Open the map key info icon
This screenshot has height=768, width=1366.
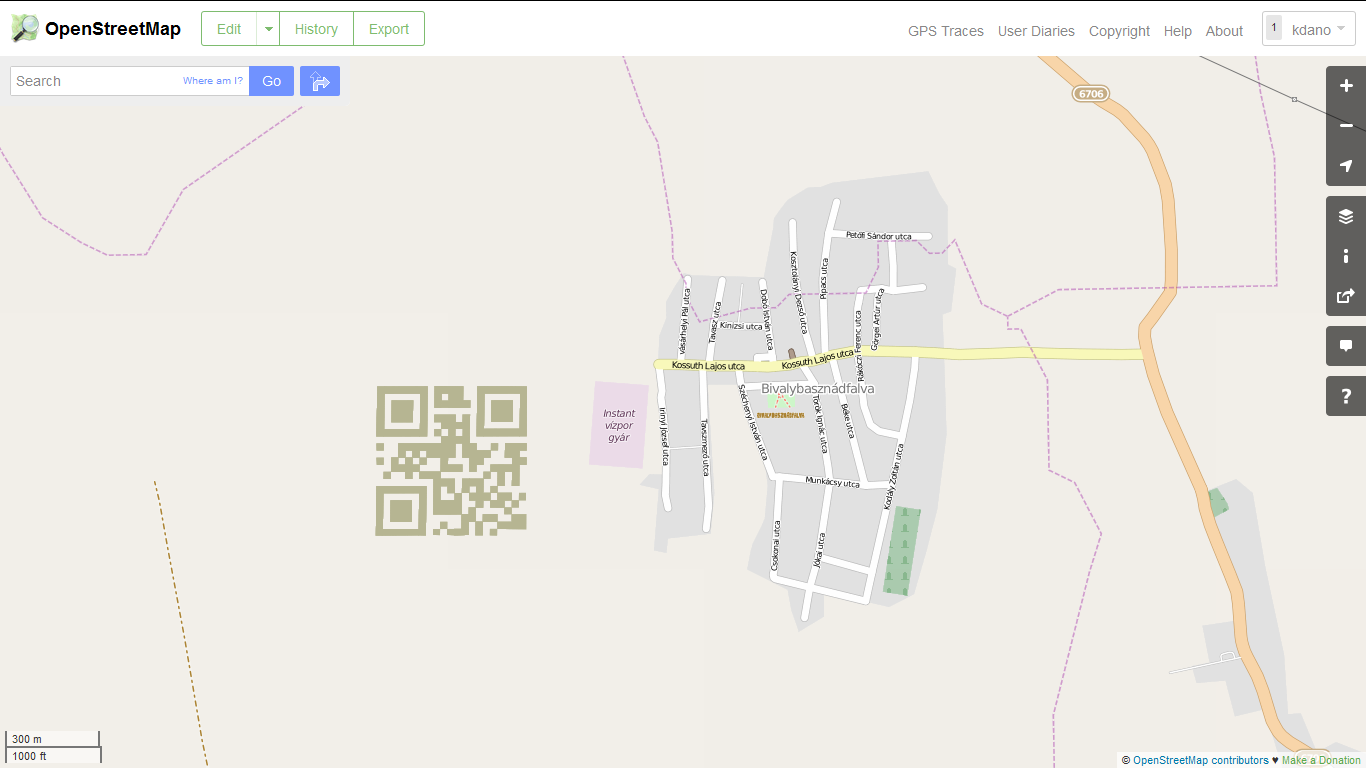(1346, 256)
